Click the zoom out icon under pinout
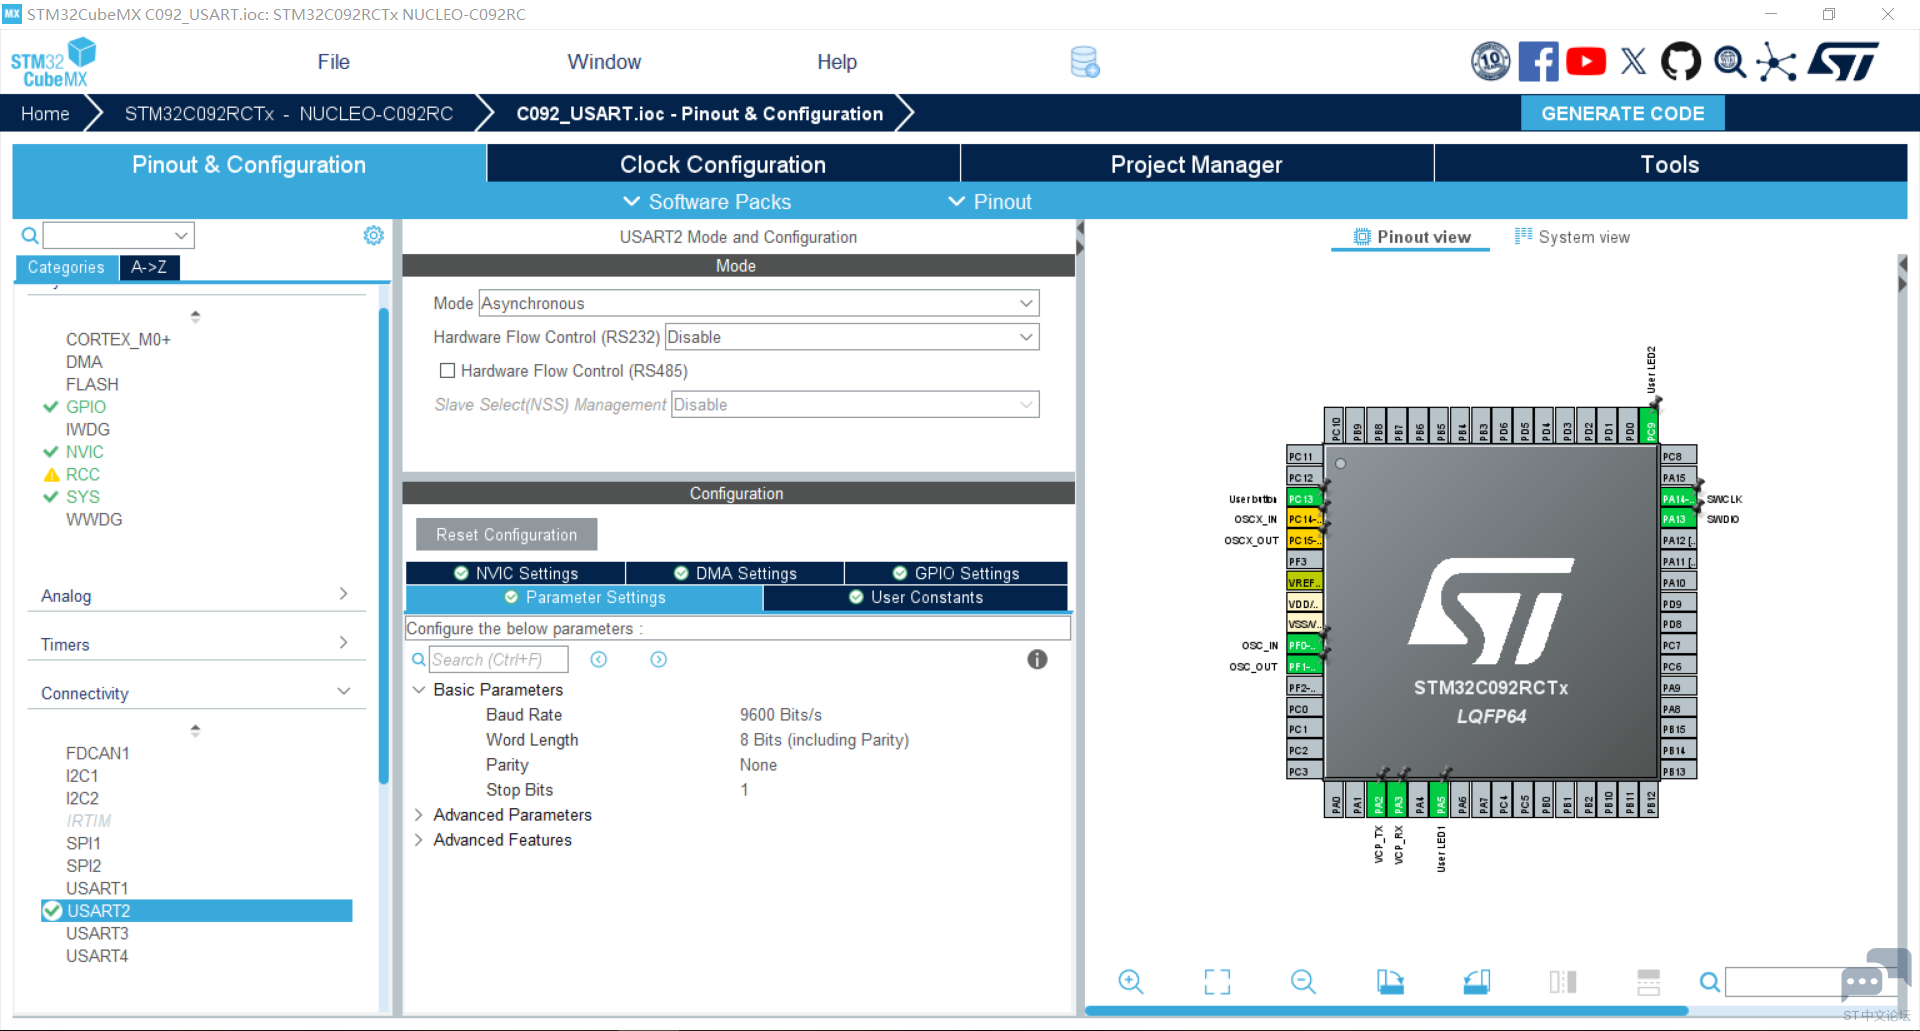This screenshot has height=1031, width=1920. [1303, 982]
